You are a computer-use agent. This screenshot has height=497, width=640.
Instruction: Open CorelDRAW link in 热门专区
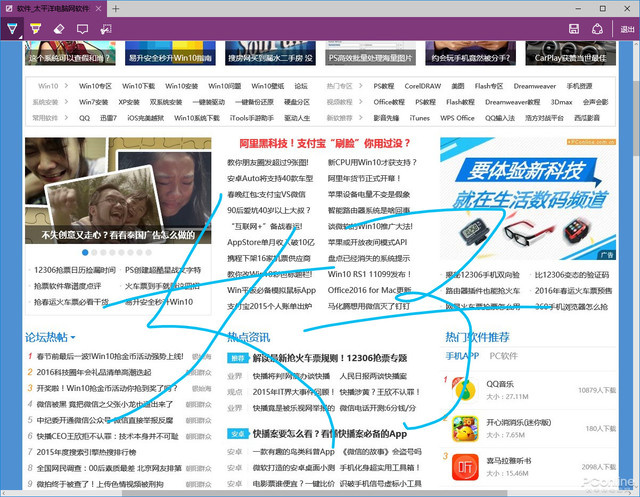pos(423,86)
